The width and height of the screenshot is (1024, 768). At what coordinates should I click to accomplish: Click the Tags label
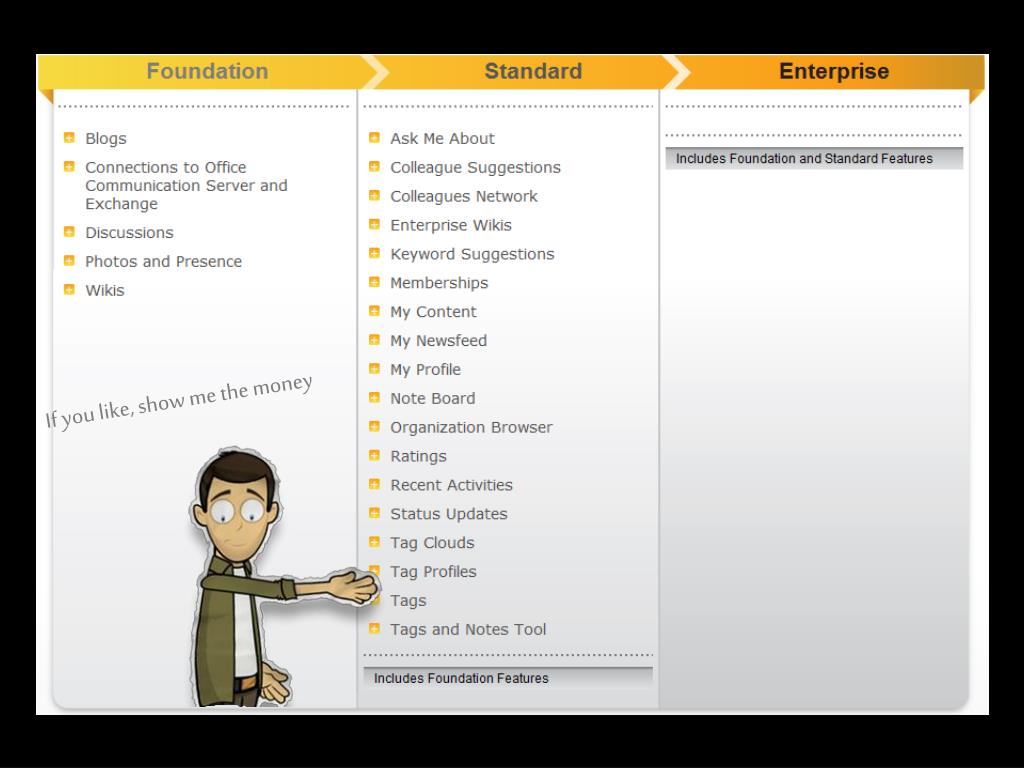(x=408, y=601)
